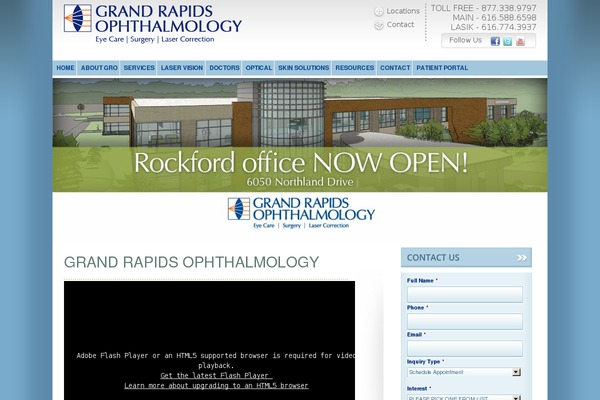Open the Facebook icon in Follow Us

coord(495,41)
